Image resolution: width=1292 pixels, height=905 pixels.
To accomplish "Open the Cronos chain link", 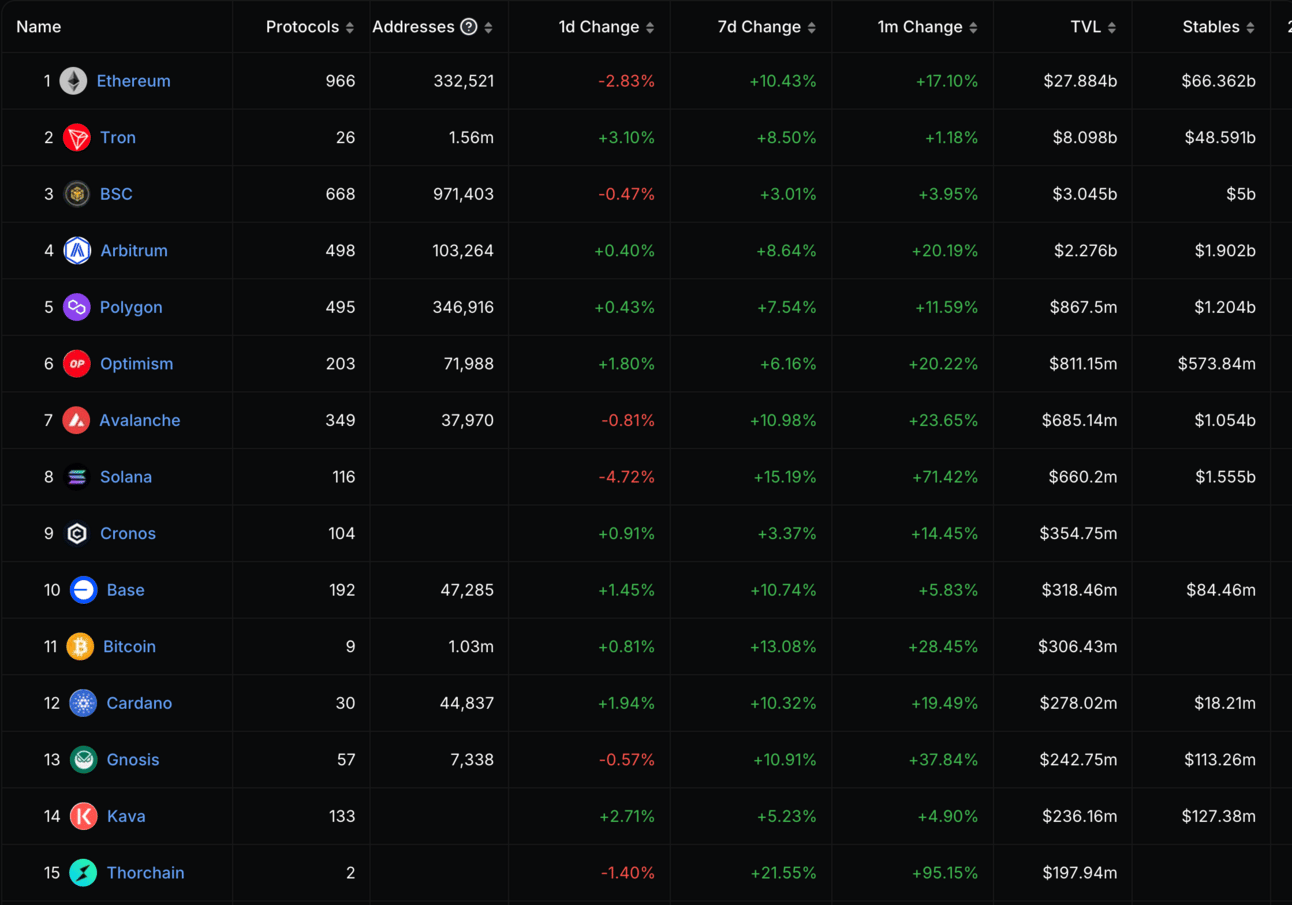I will pyautogui.click(x=128, y=534).
